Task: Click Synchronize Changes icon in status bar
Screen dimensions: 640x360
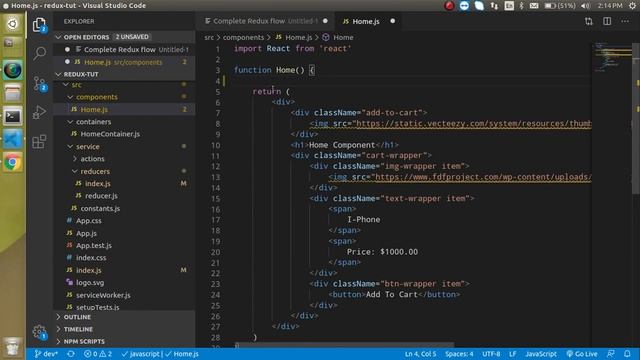Action: (71, 354)
